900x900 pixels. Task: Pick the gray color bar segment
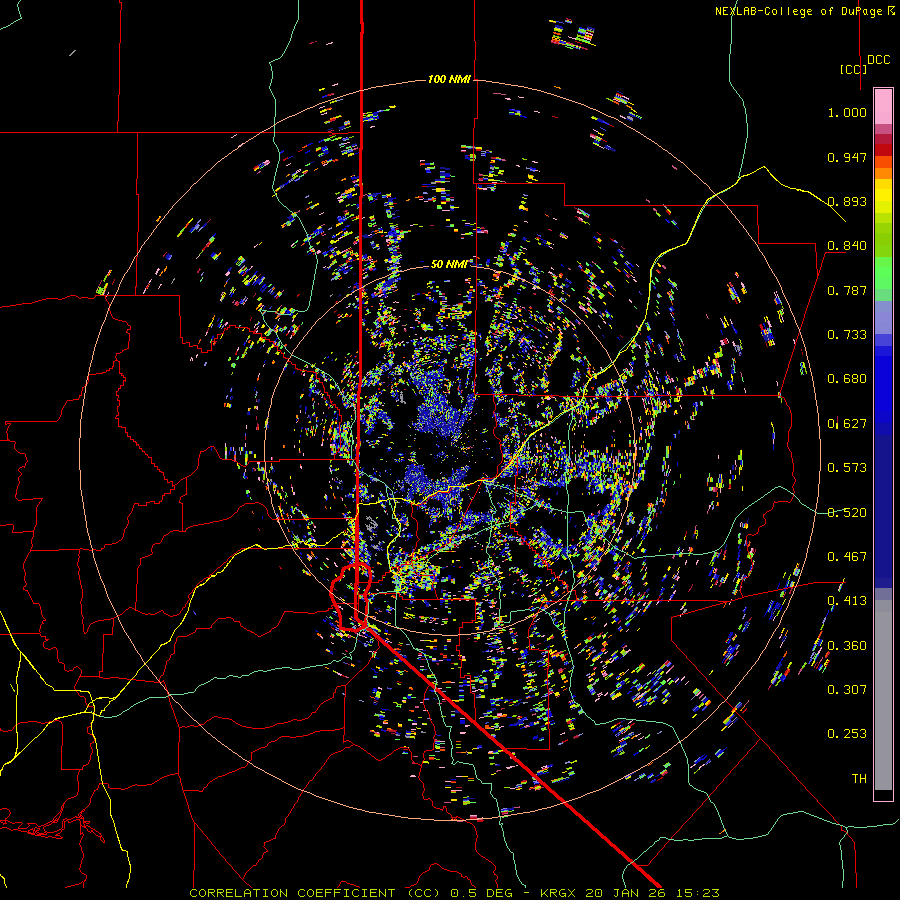(883, 700)
